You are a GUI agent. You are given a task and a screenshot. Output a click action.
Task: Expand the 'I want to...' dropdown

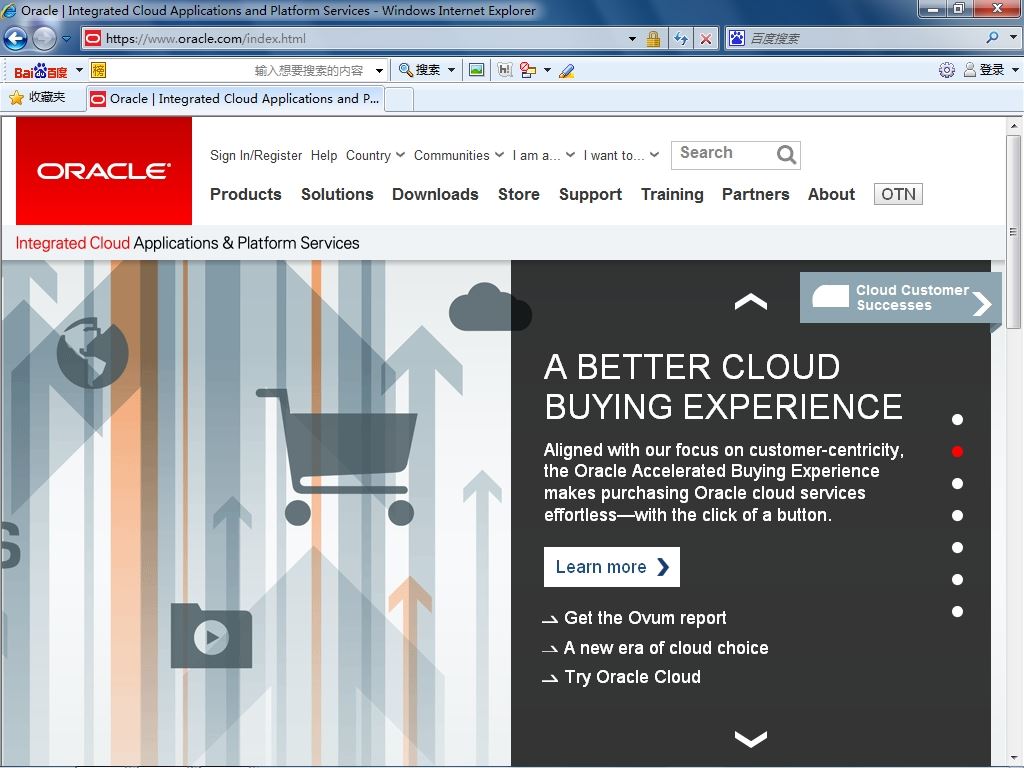pyautogui.click(x=621, y=155)
